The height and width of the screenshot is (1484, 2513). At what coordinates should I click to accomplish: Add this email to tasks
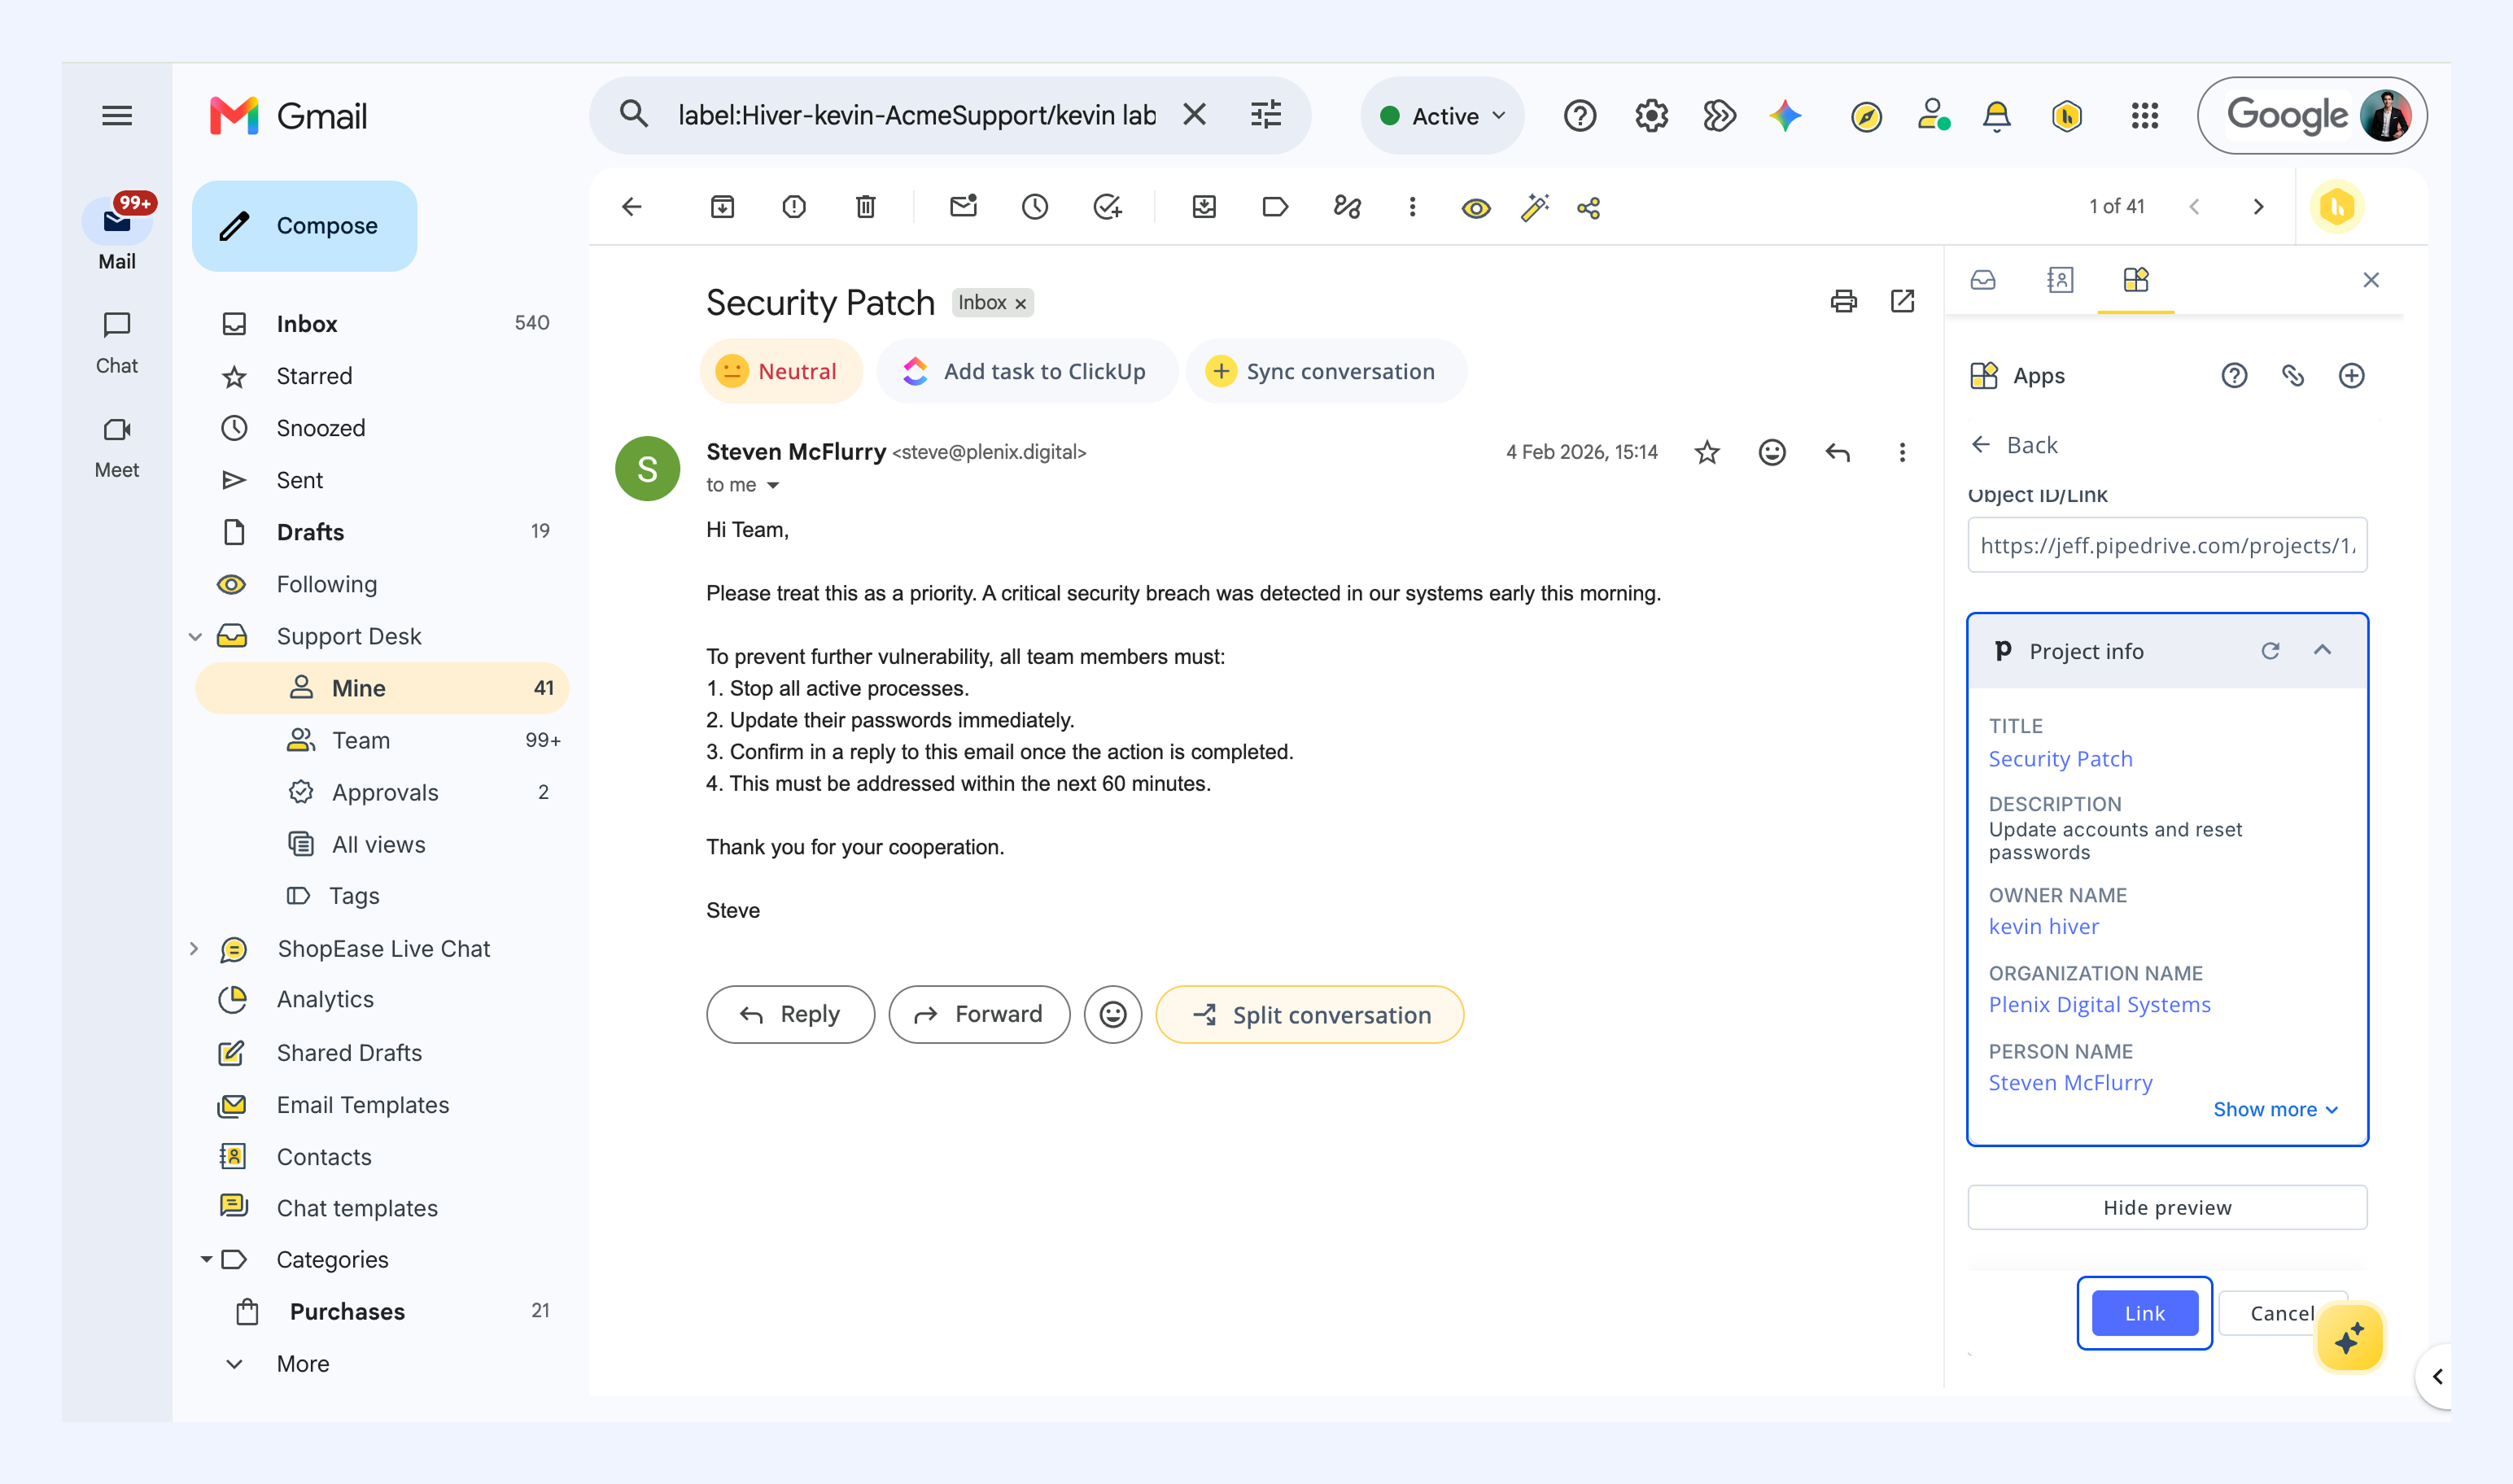pyautogui.click(x=1107, y=207)
